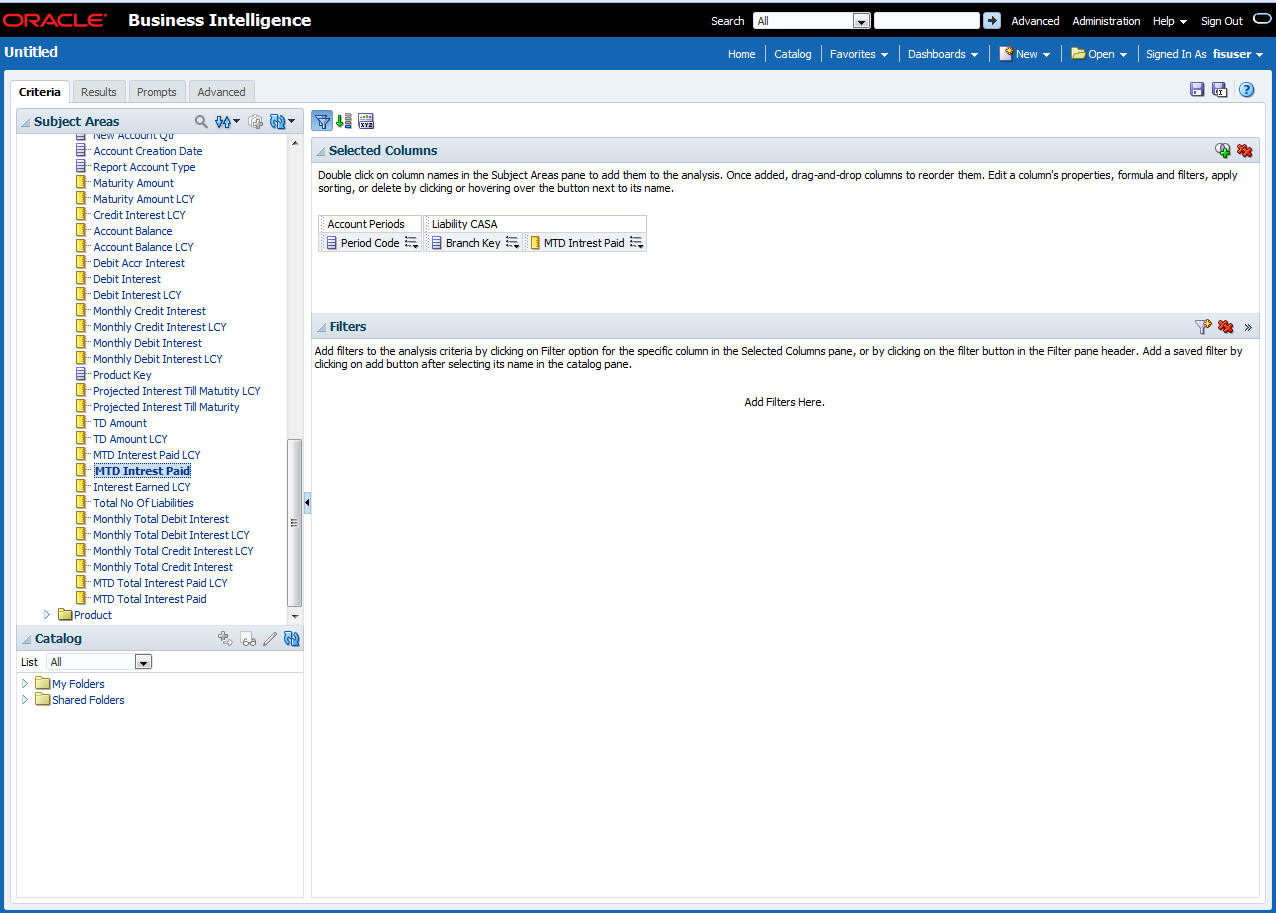Open the Help dropdown menu
The height and width of the screenshot is (913, 1276).
tap(1170, 20)
